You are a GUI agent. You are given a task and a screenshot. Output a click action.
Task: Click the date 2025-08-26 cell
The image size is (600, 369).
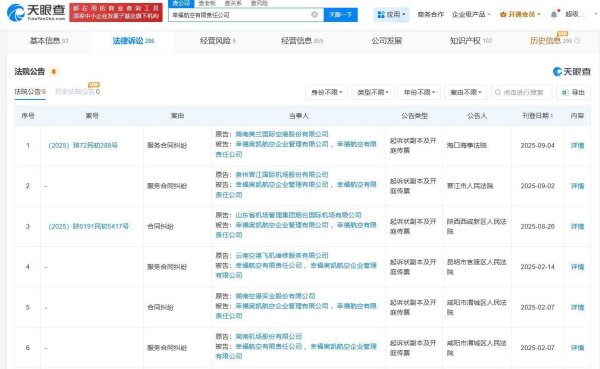coord(537,227)
